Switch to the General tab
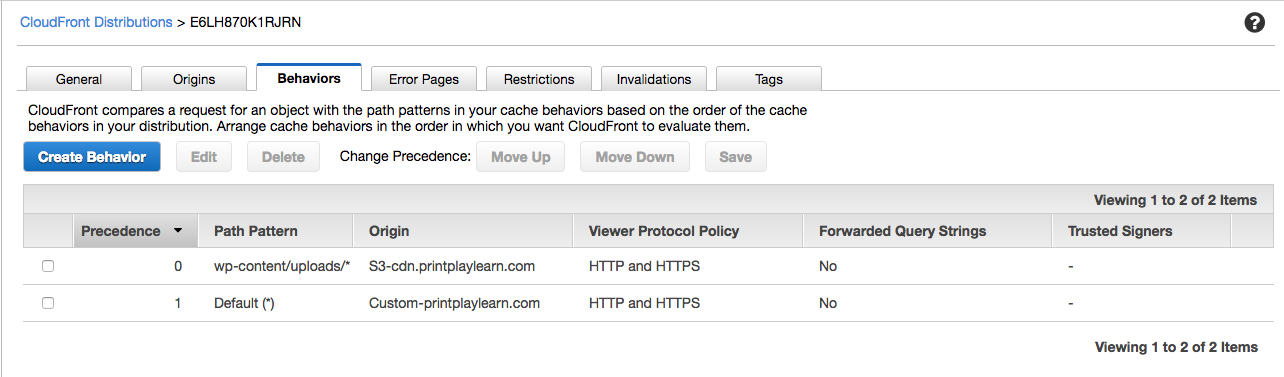Screen dimensions: 1284x377 (x=79, y=79)
